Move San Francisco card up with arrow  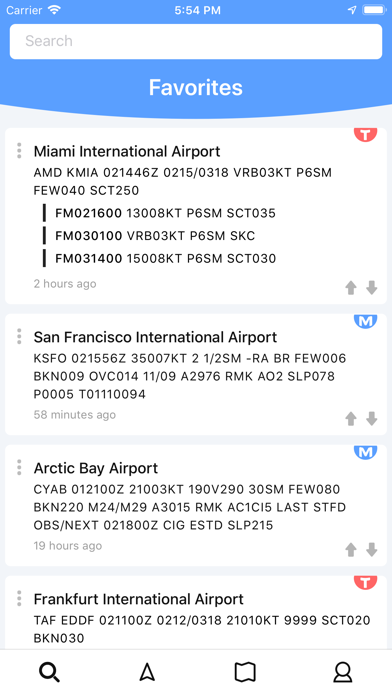point(351,419)
